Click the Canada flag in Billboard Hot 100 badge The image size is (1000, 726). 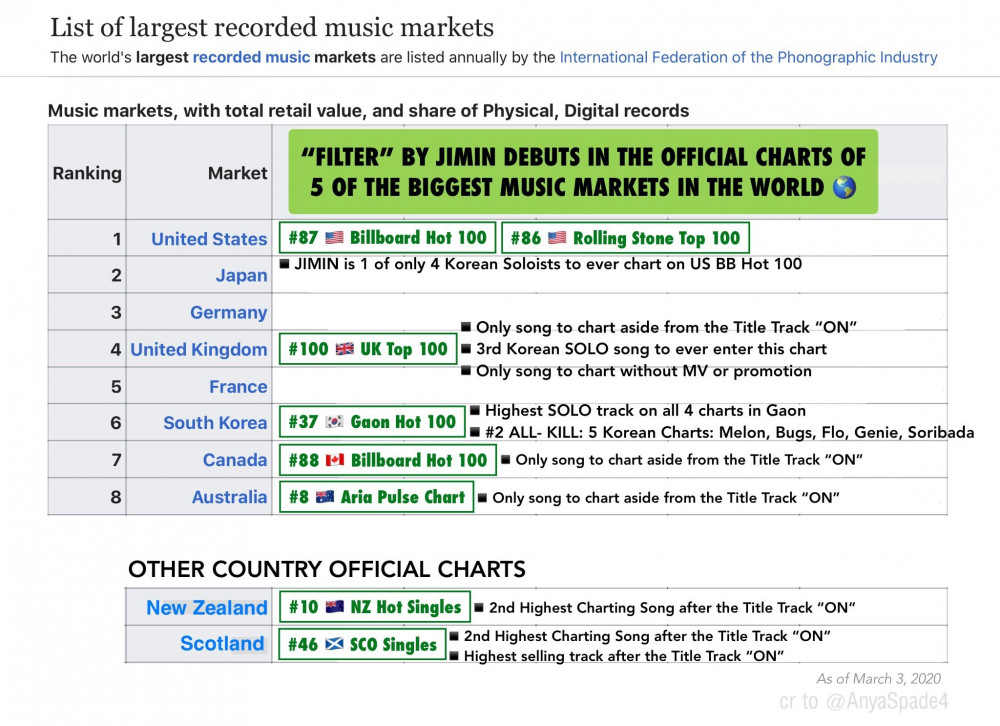pyautogui.click(x=335, y=460)
